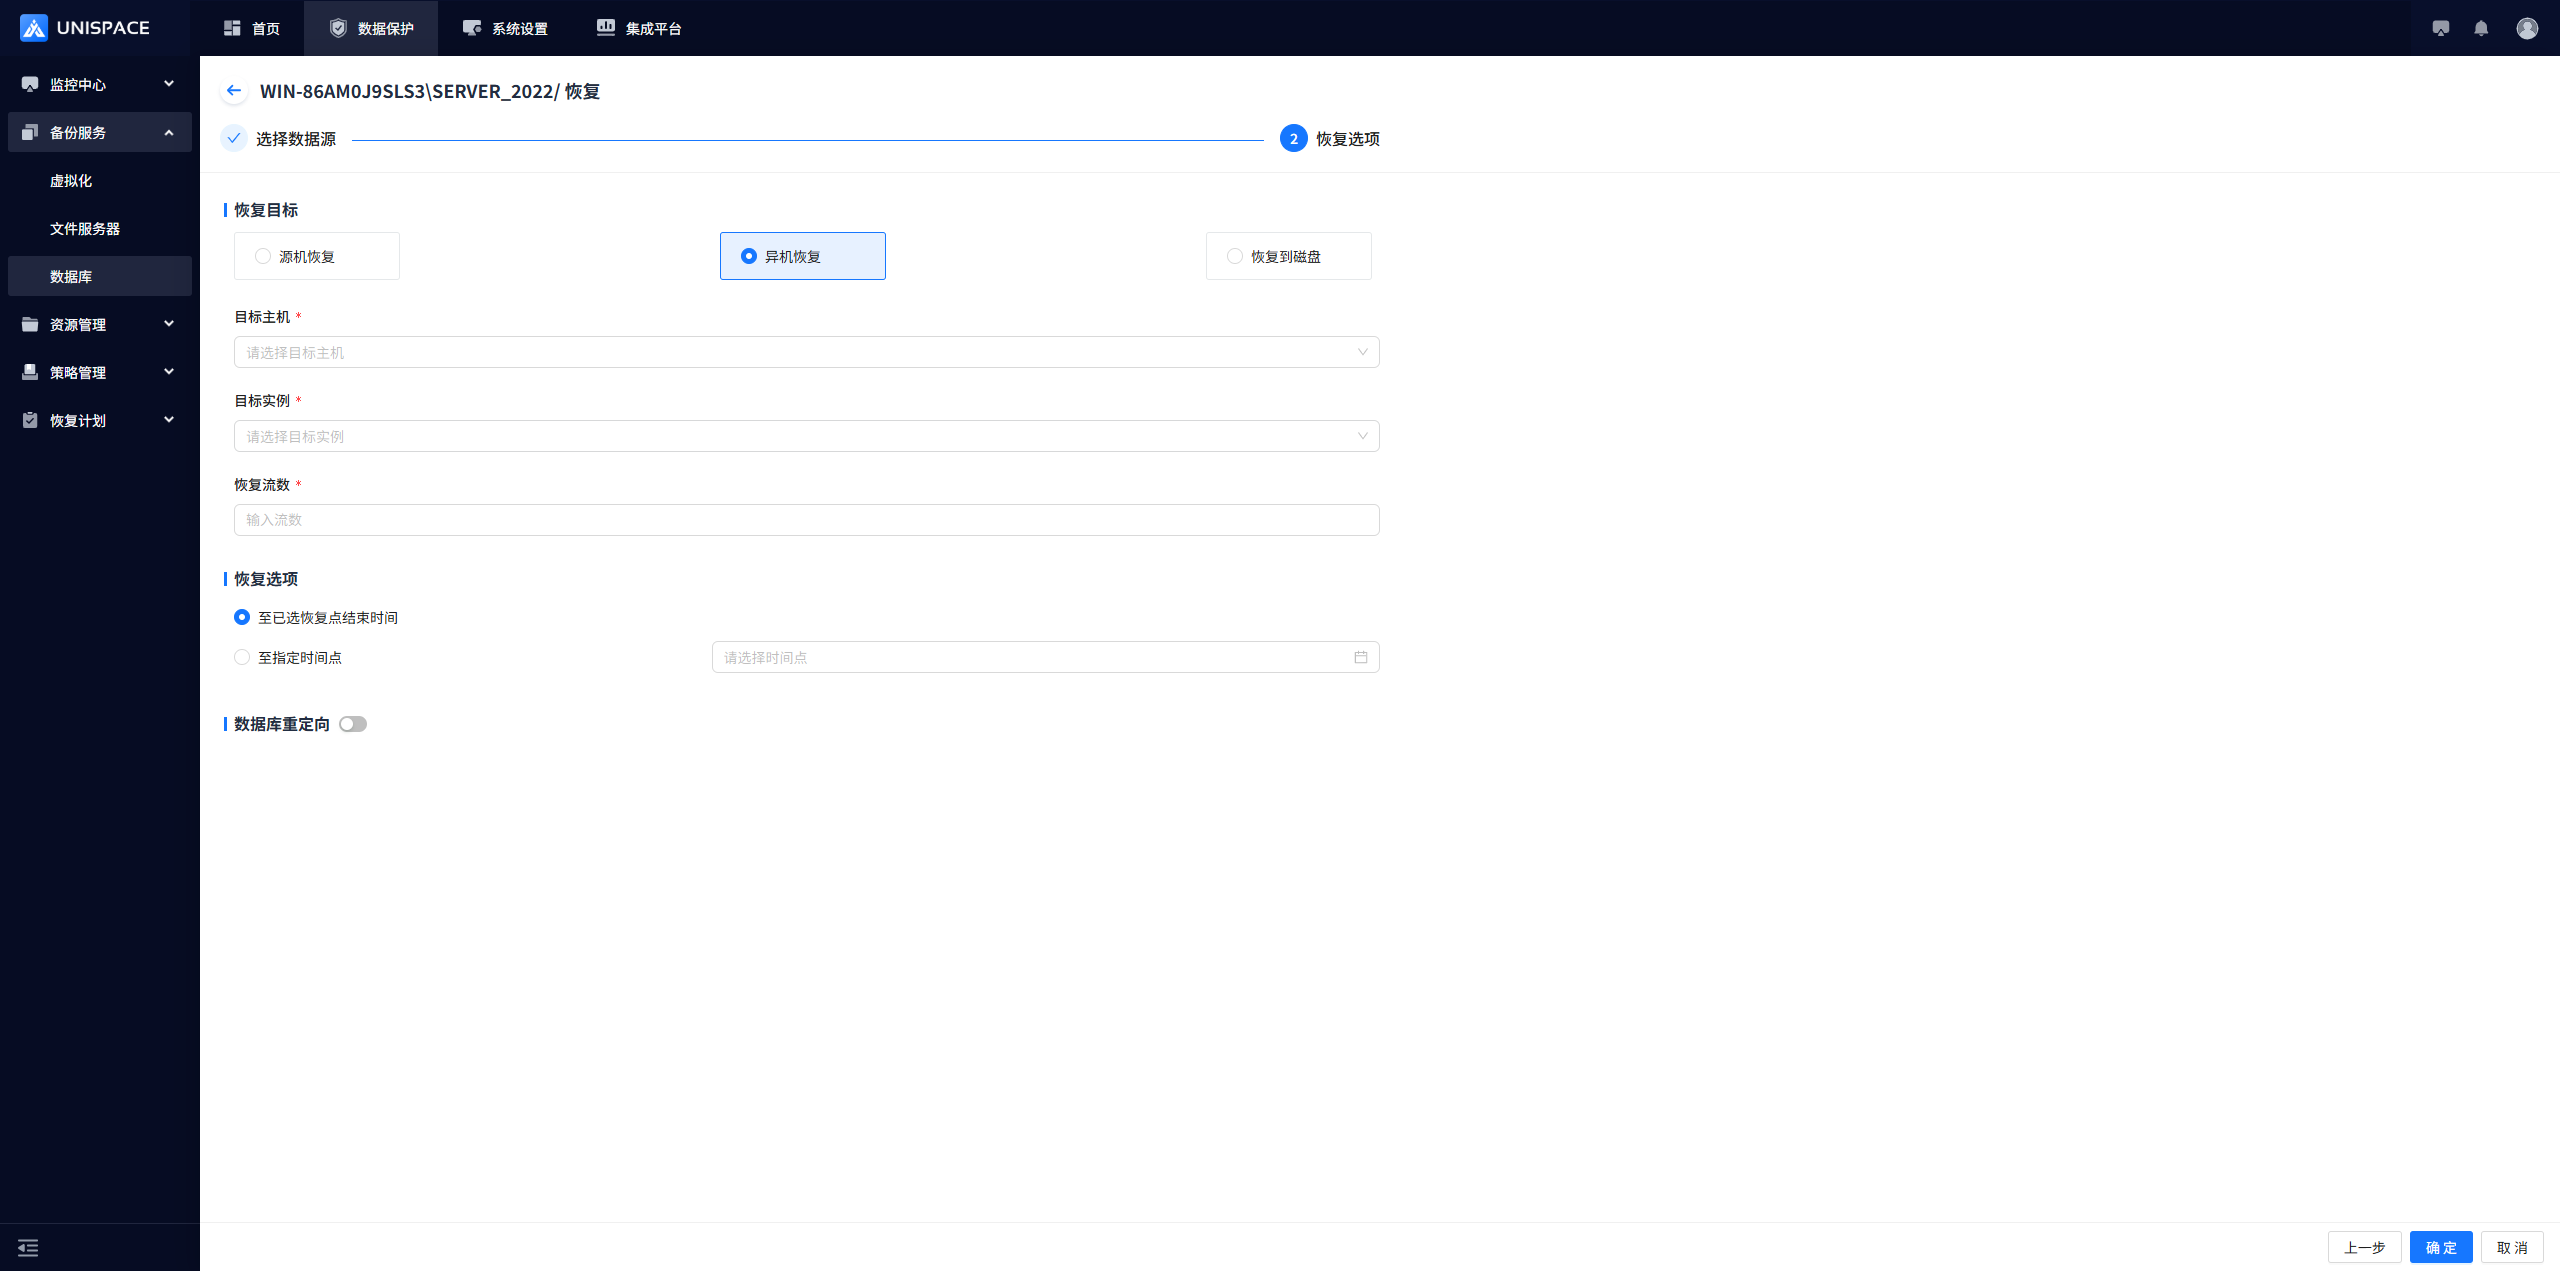Open the 目标实例 dropdown

pos(806,436)
